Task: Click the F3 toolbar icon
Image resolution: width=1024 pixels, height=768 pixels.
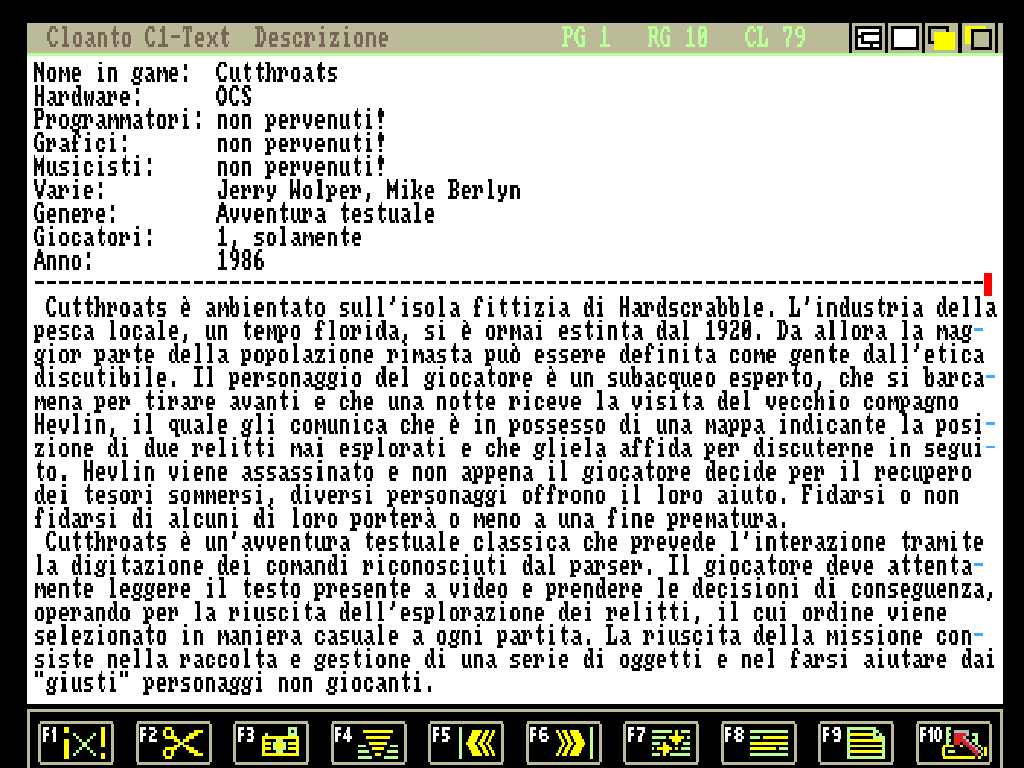Action: tap(271, 742)
